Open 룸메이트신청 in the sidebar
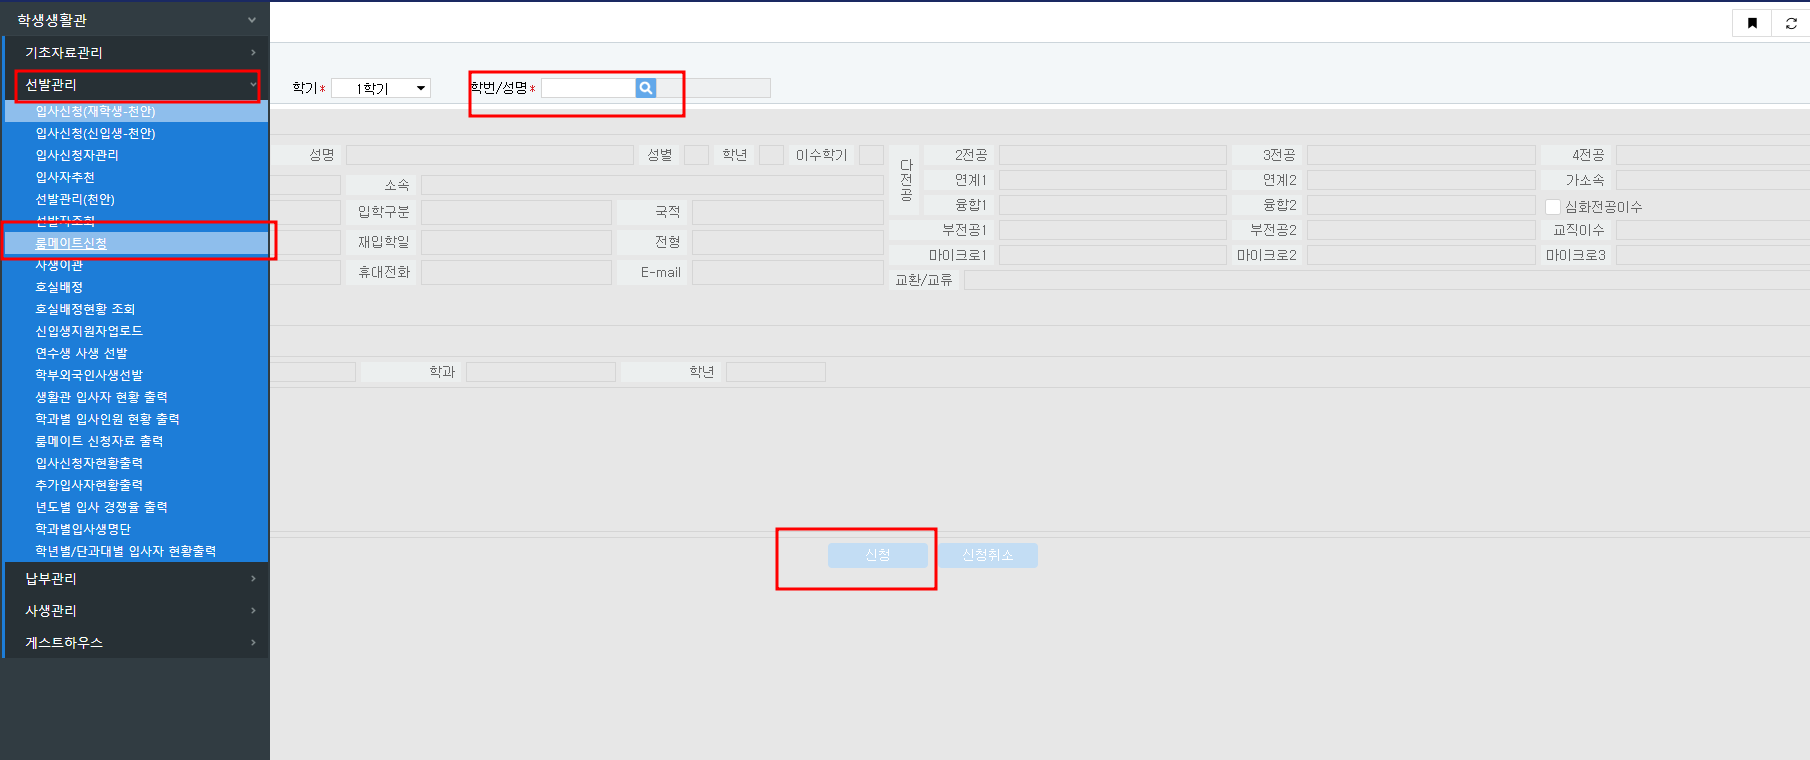The height and width of the screenshot is (760, 1810). (71, 243)
